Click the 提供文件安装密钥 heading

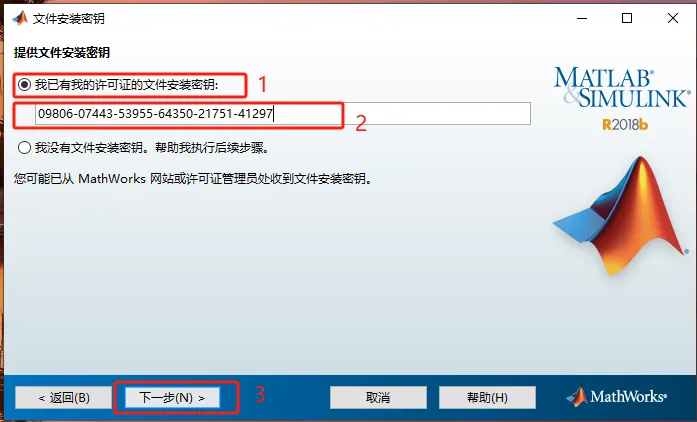click(x=62, y=52)
